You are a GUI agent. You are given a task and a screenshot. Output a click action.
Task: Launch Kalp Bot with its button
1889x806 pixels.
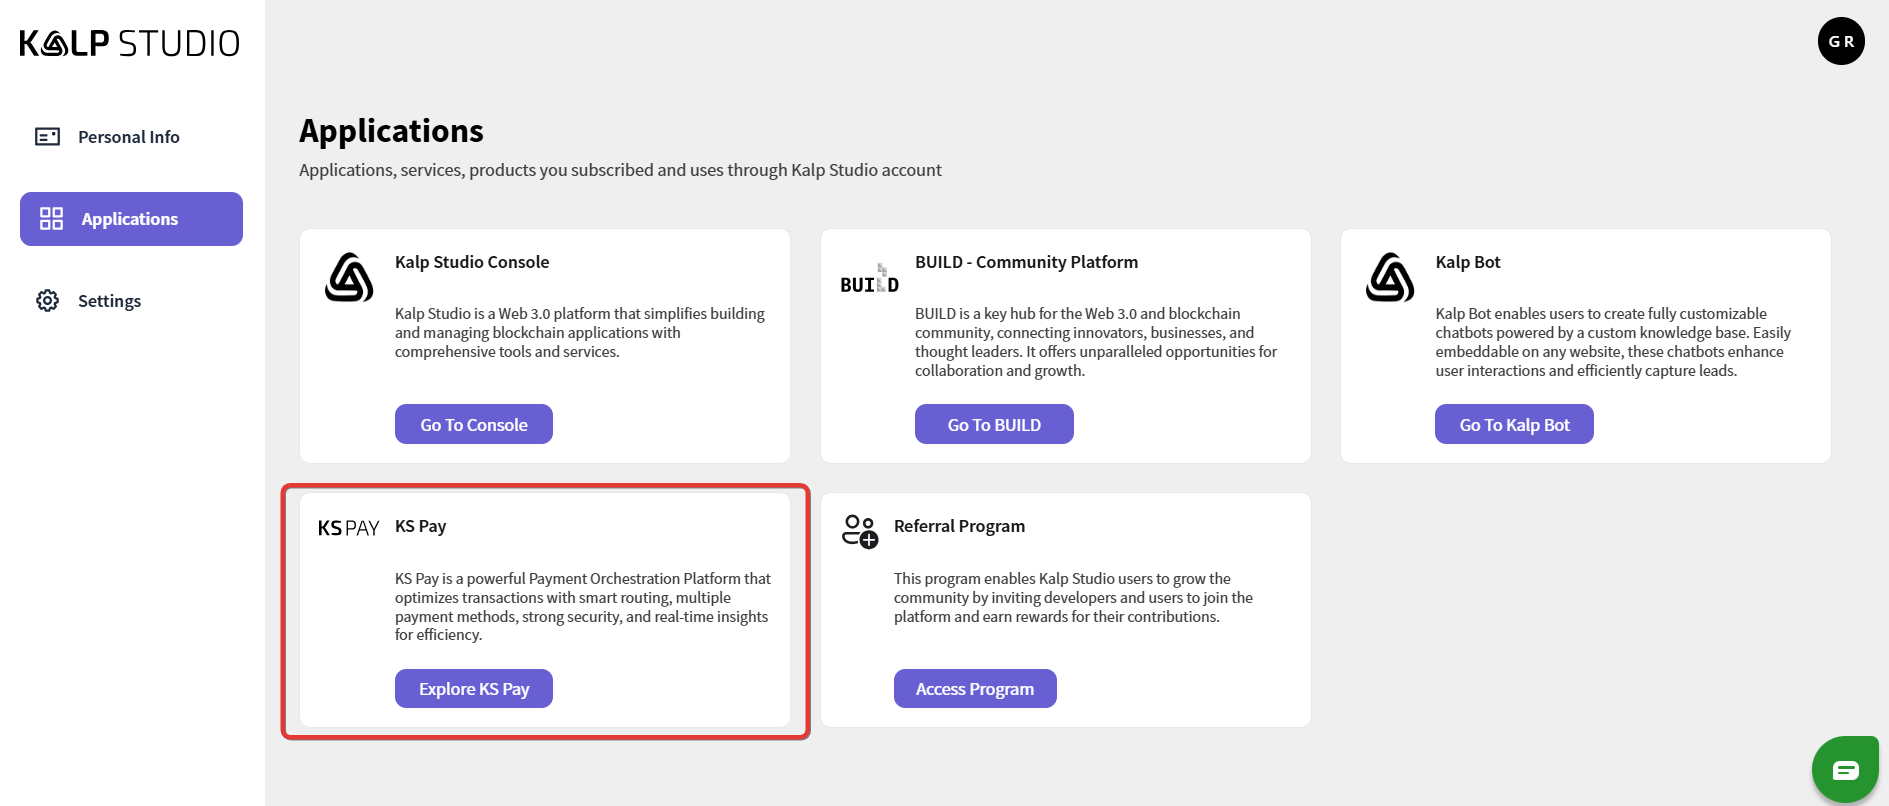[x=1513, y=425]
